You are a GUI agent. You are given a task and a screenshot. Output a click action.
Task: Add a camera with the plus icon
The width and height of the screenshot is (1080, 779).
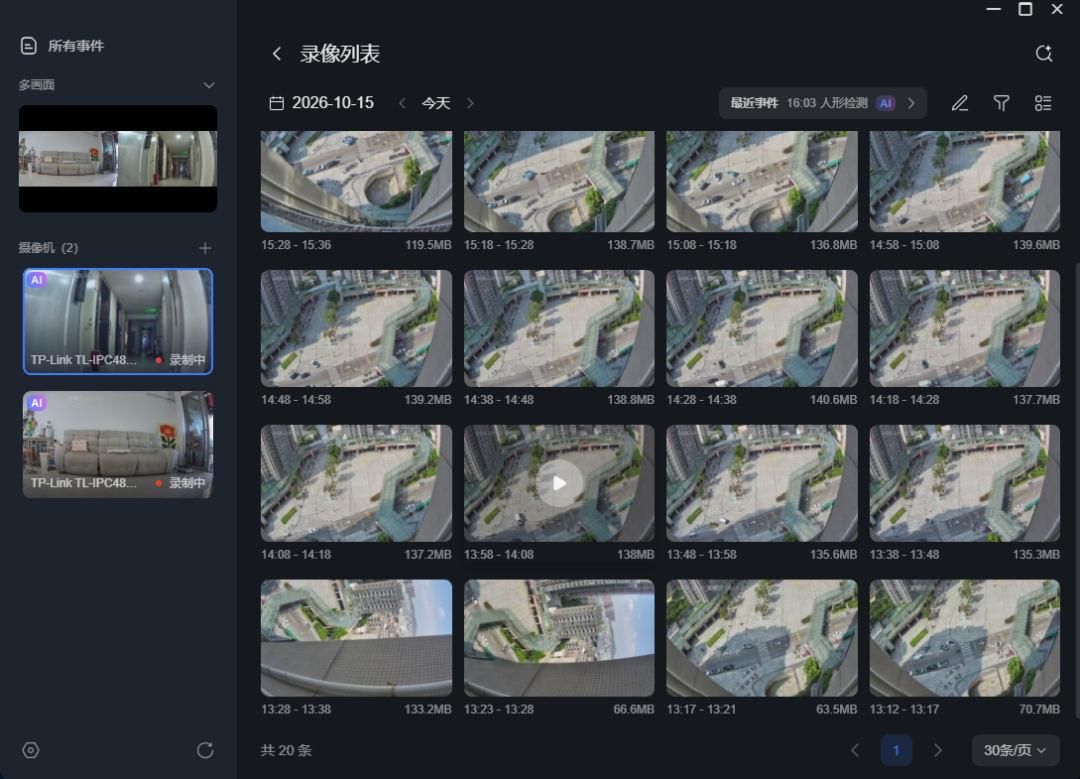[x=205, y=248]
